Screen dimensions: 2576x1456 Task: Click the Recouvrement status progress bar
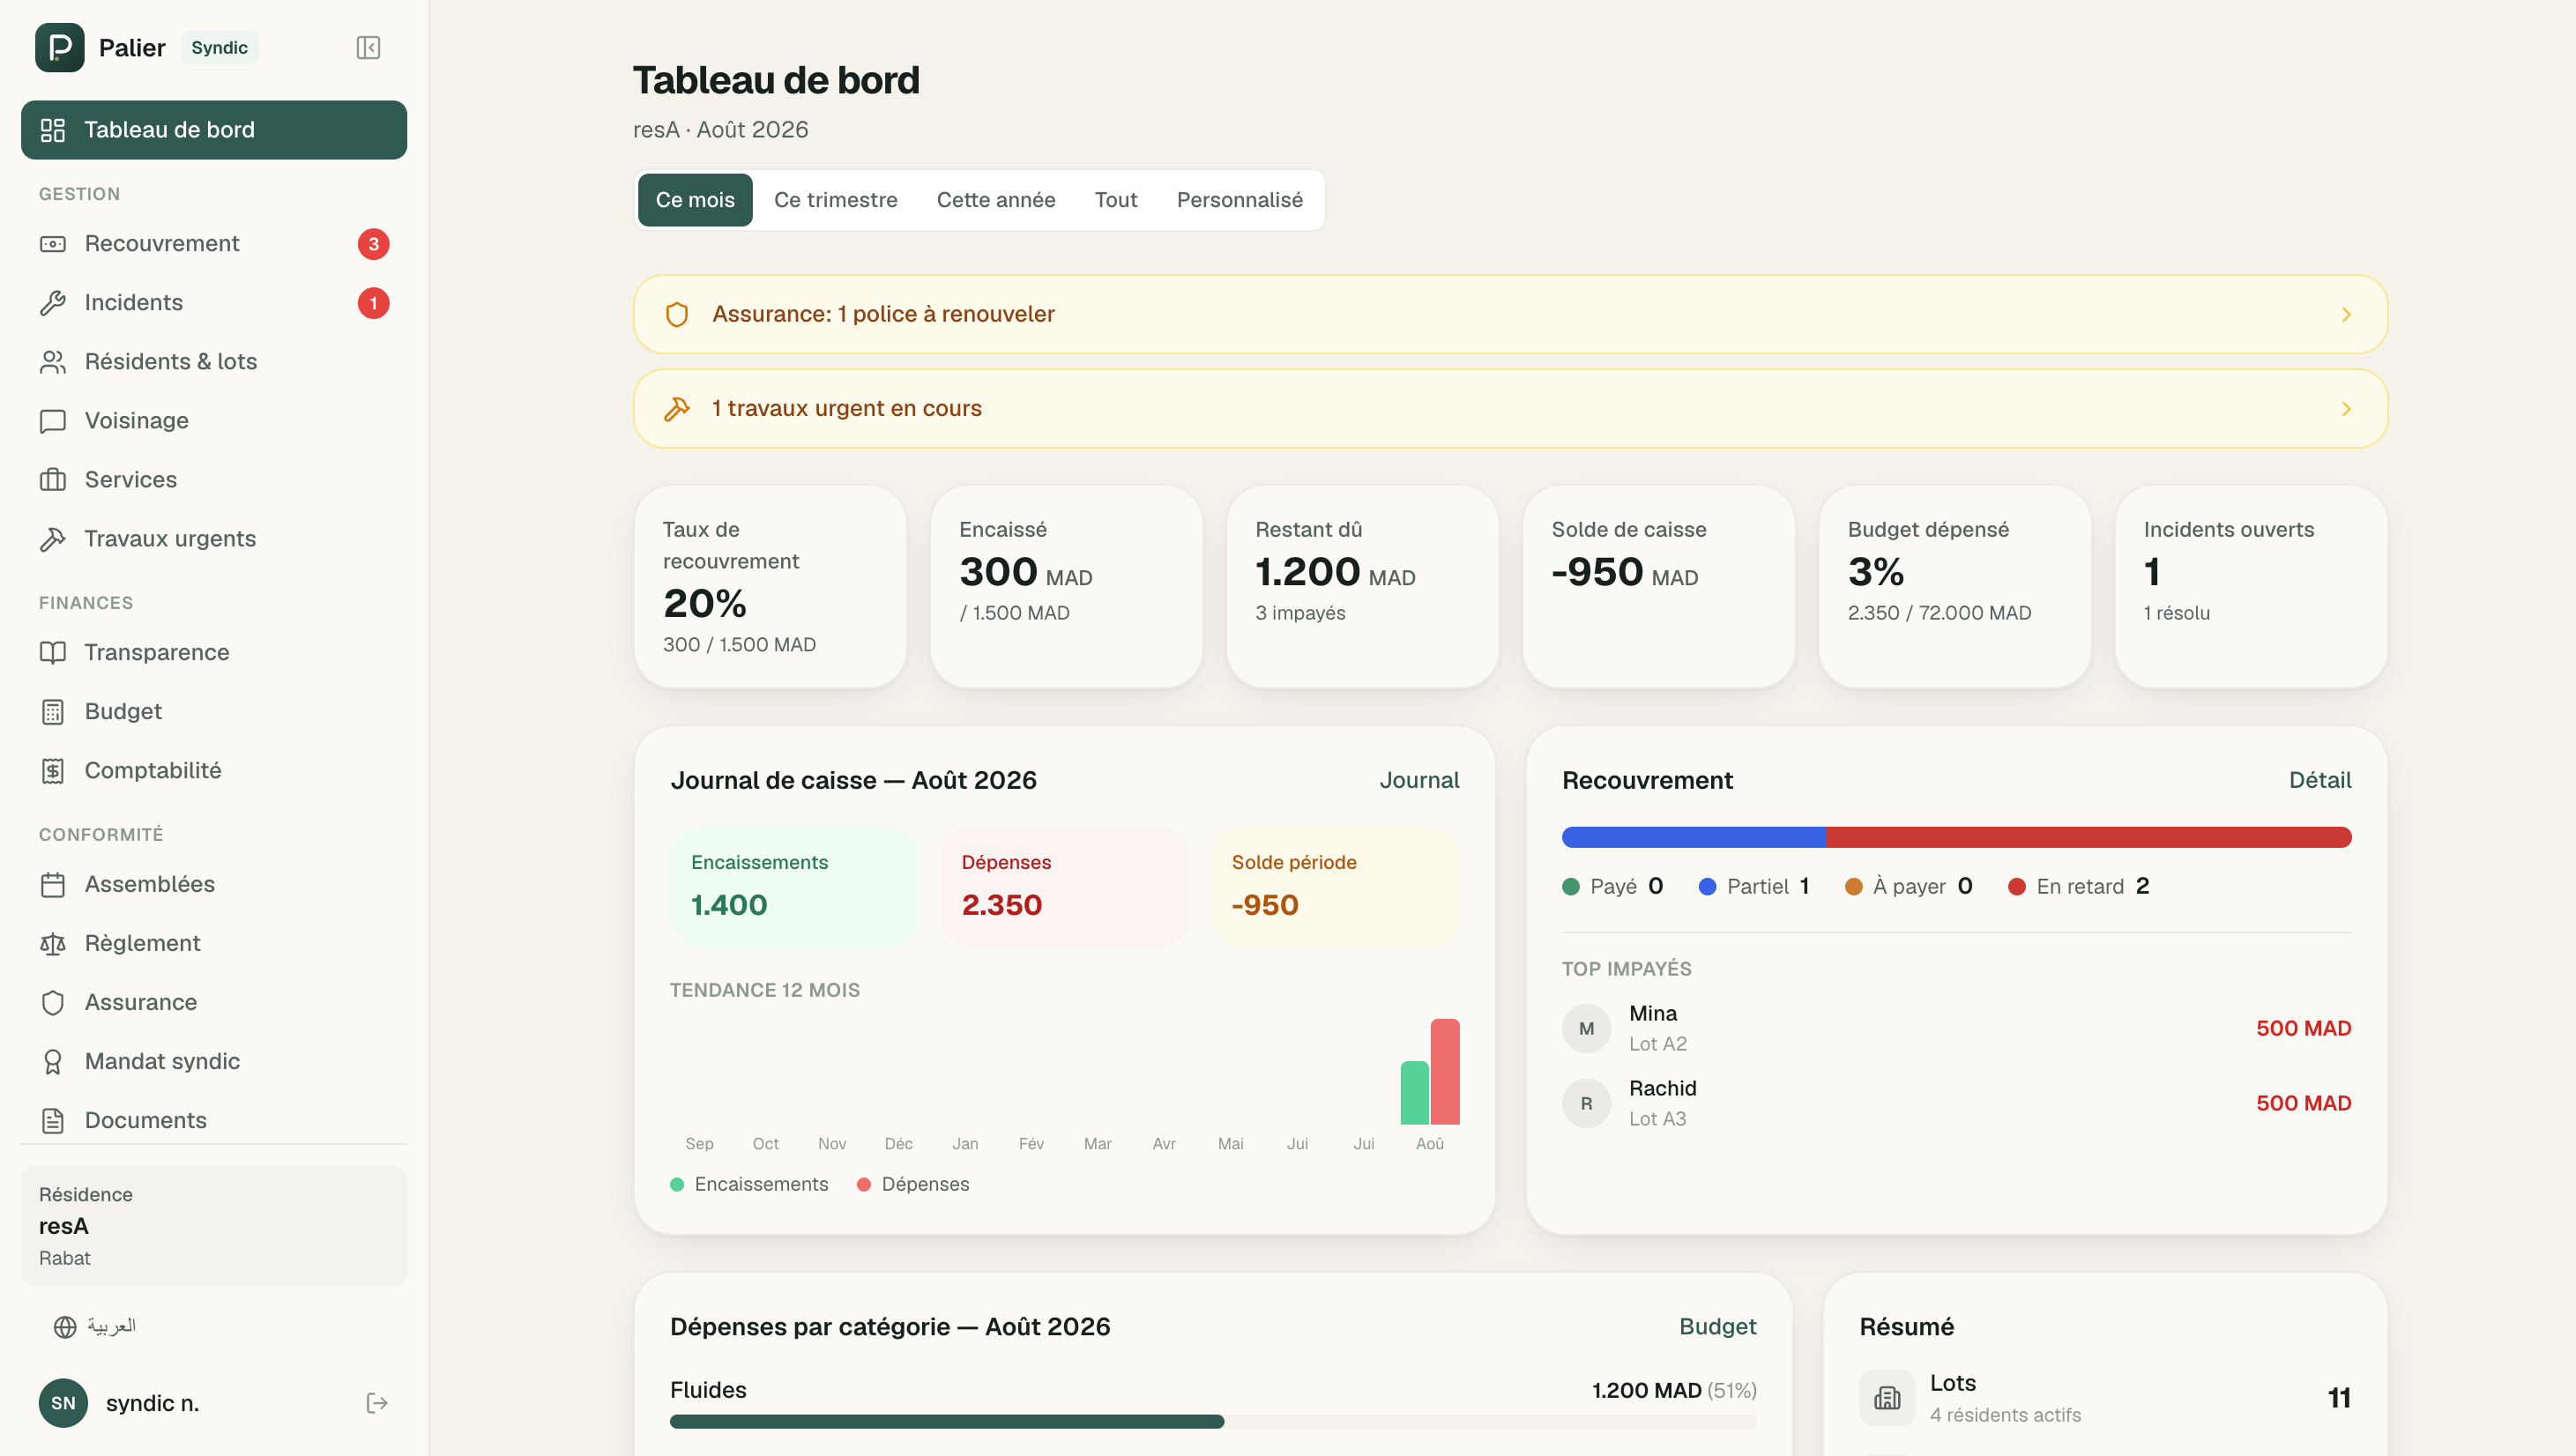click(1956, 838)
